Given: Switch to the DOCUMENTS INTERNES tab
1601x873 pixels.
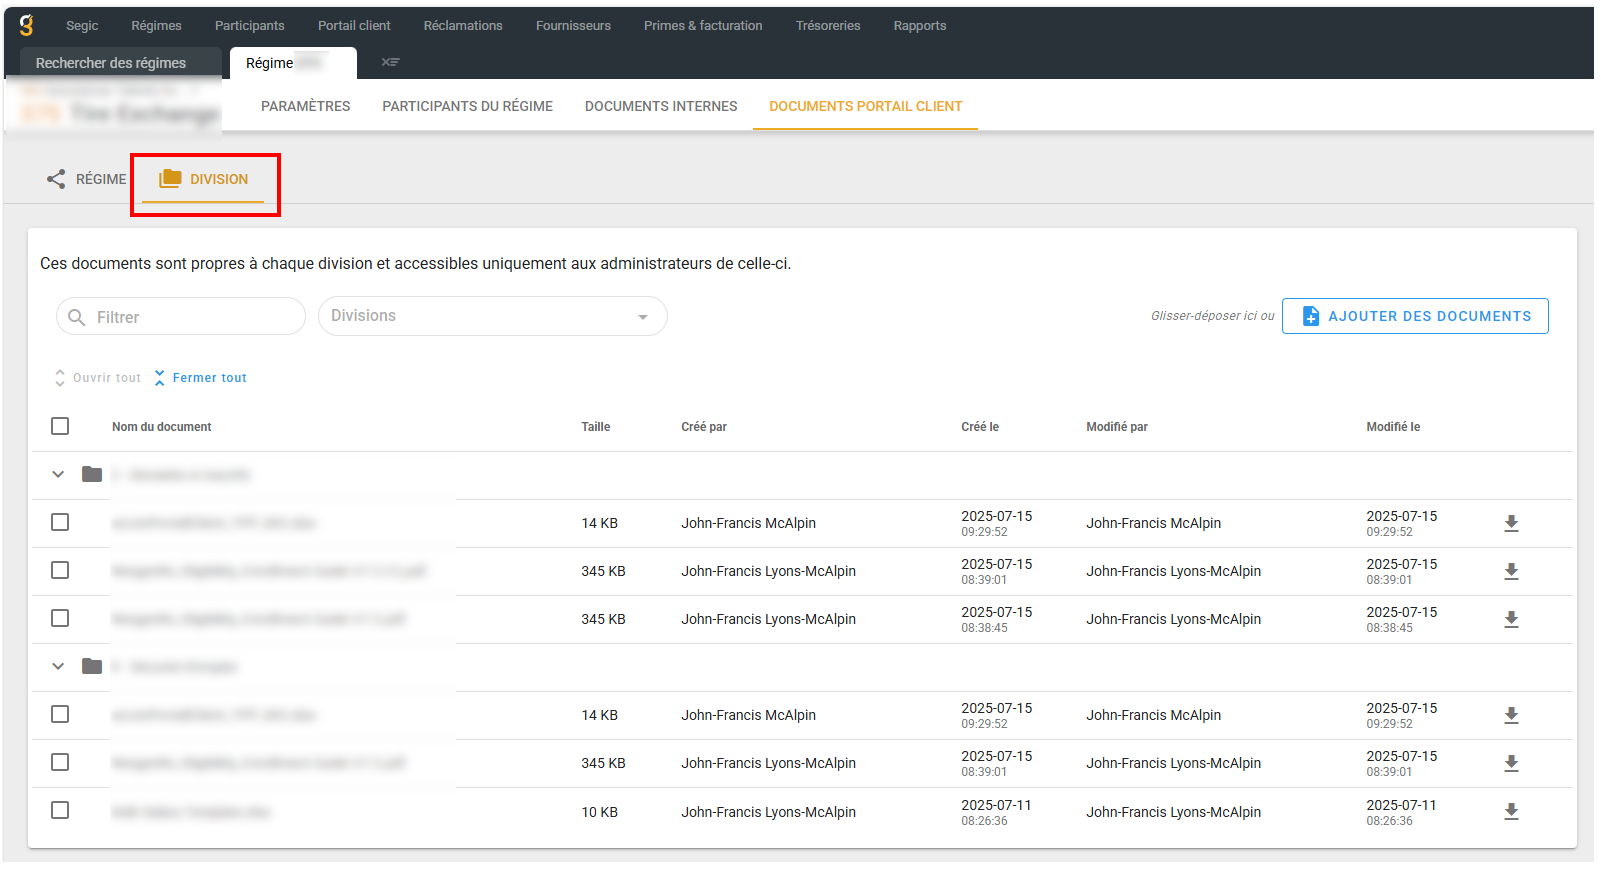Looking at the screenshot, I should [x=660, y=106].
